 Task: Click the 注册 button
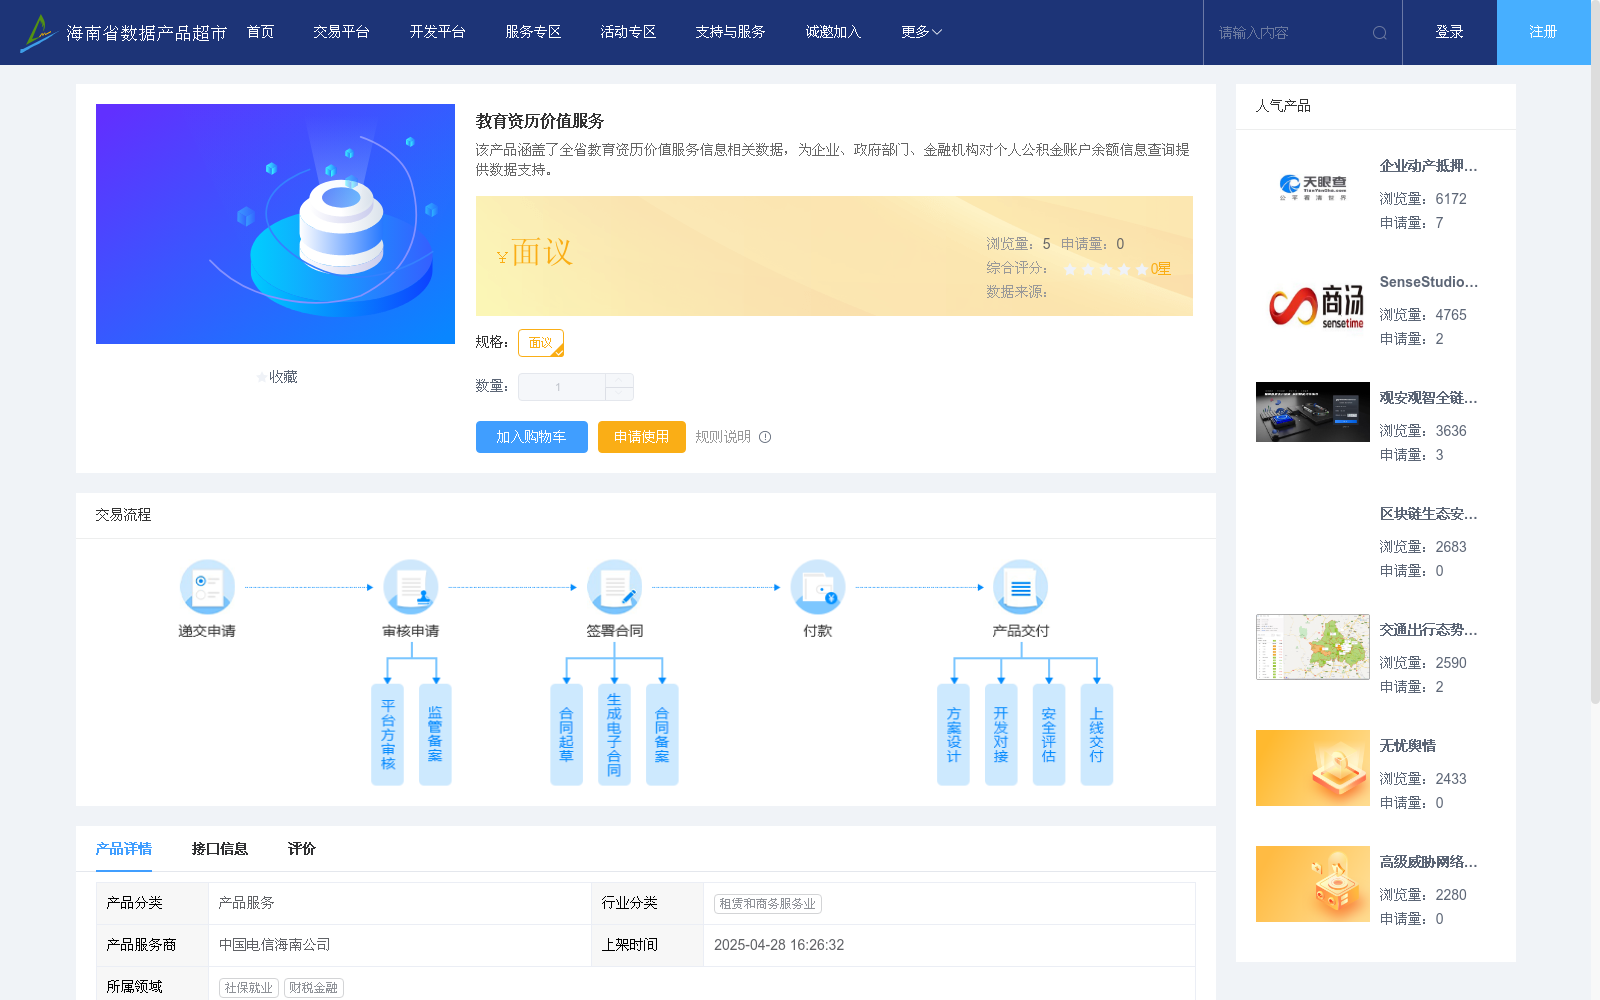click(1544, 32)
